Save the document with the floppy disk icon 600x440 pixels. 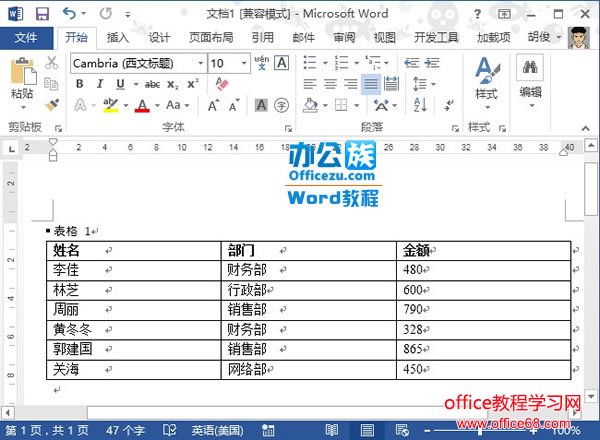(42, 14)
